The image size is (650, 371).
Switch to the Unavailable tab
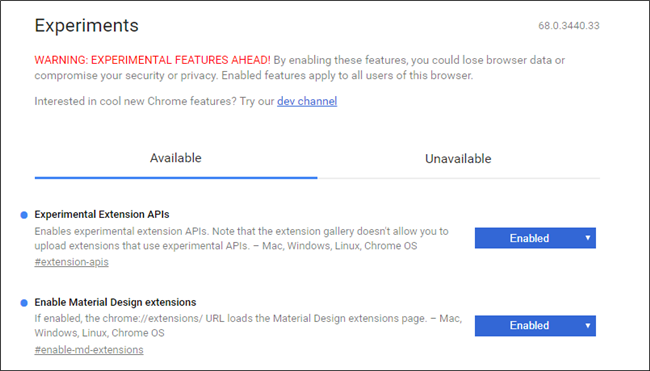458,159
